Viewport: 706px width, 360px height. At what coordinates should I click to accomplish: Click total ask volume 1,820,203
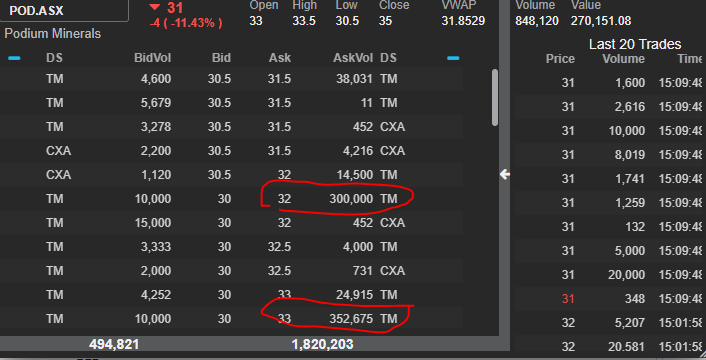pos(322,345)
